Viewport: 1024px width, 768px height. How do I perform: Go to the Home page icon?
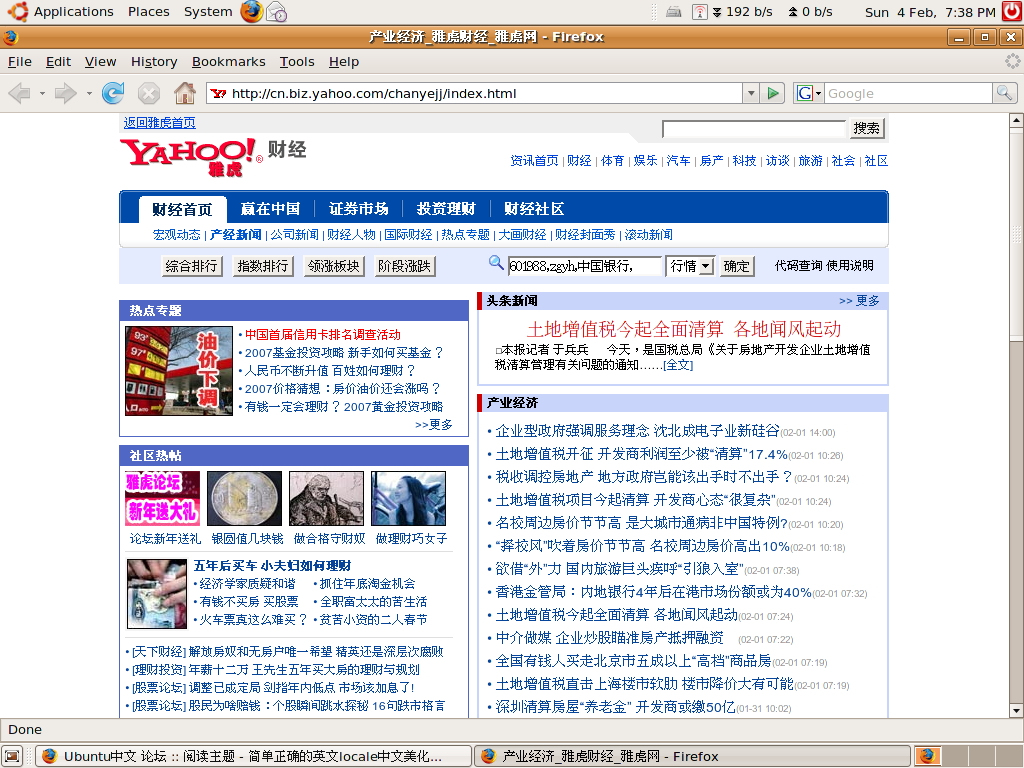click(x=185, y=93)
